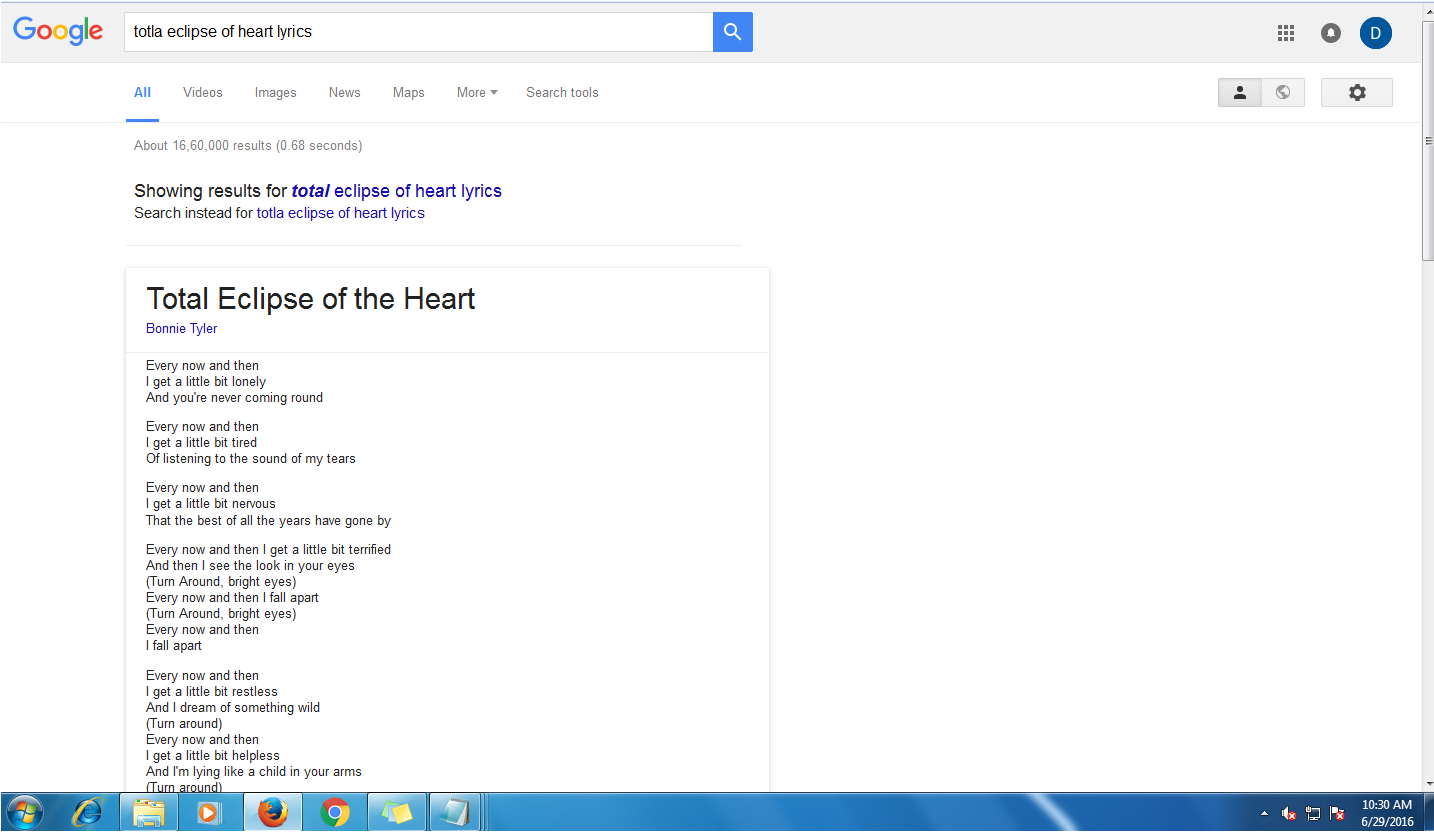Expand the More search category dropdown
1434x832 pixels.
(x=477, y=92)
